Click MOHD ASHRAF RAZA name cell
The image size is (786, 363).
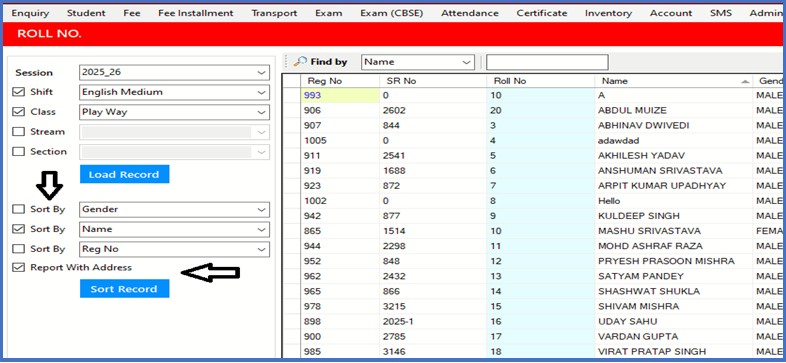pos(674,246)
